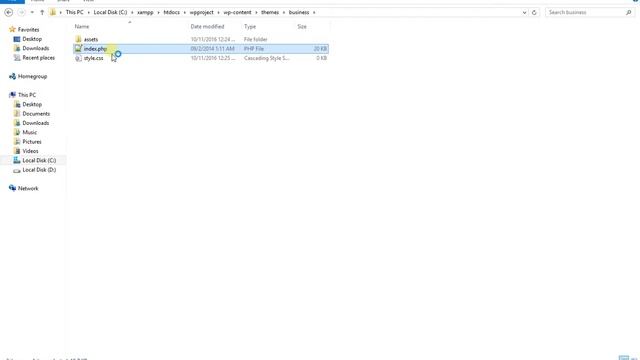Click the folder icon in address bar
Viewport: 640px width, 360px height.
click(53, 12)
